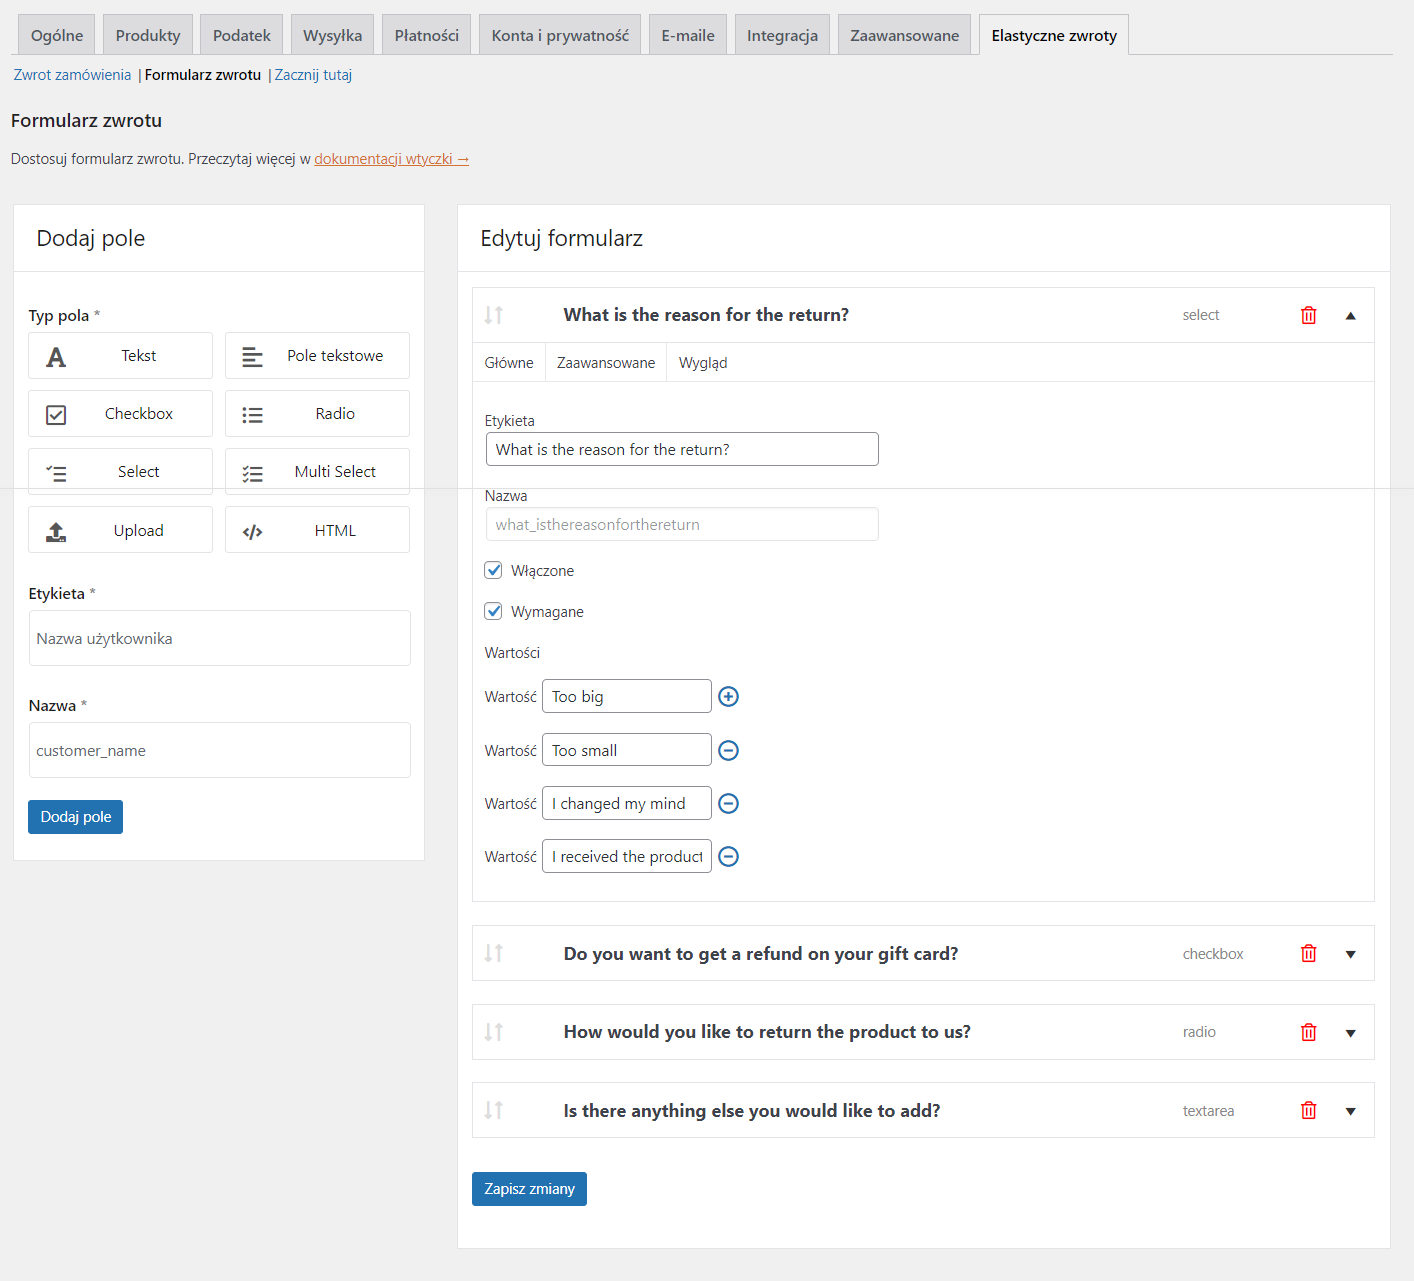Screen dimensions: 1414x1281
Task: Open the dokumentacji wtyczki link
Action: (391, 159)
